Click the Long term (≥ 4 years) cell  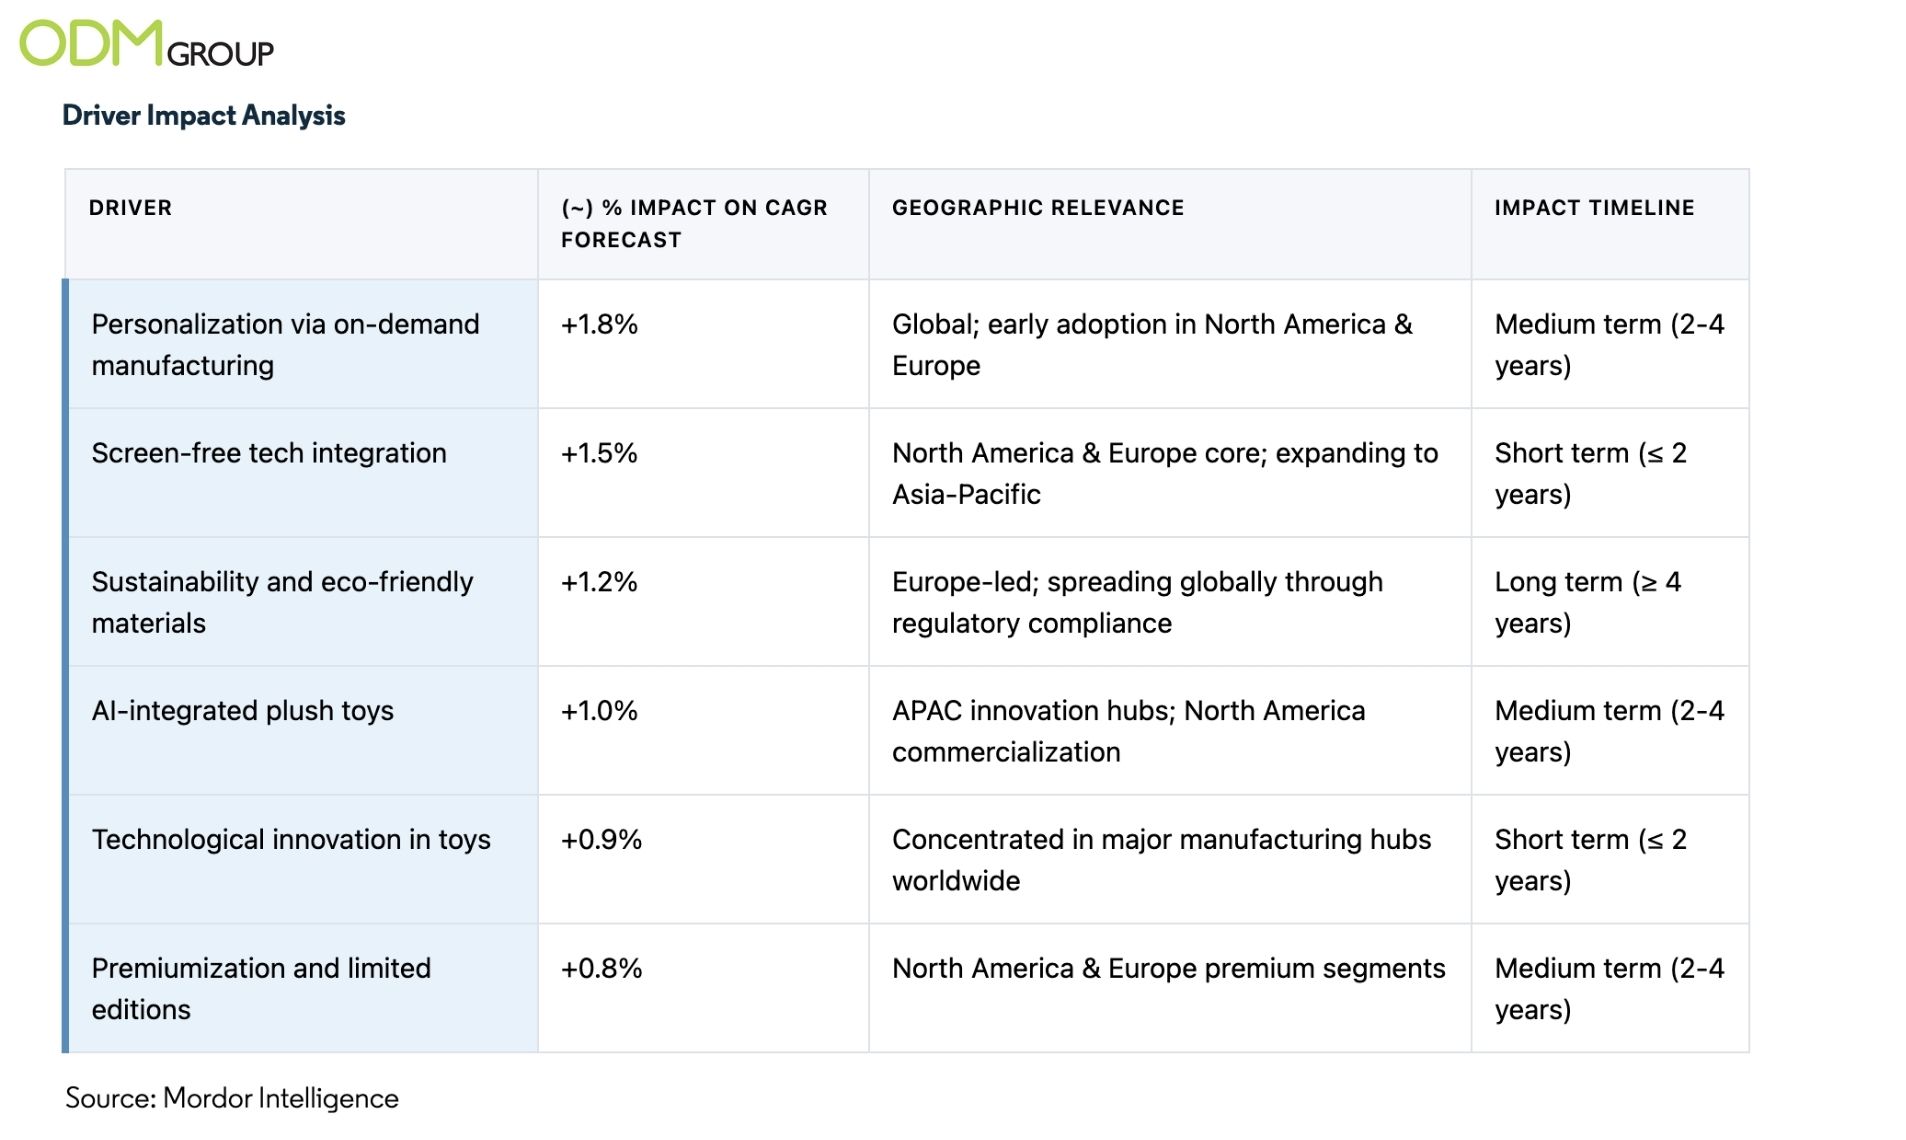(1587, 602)
